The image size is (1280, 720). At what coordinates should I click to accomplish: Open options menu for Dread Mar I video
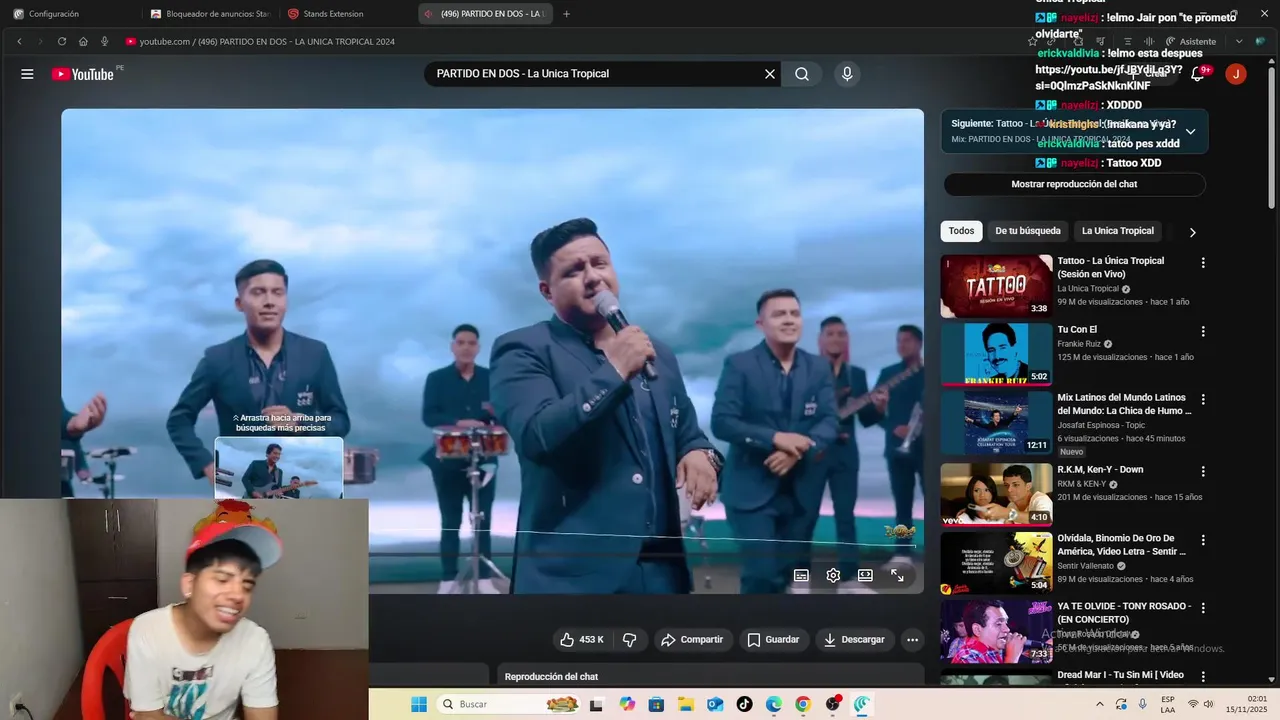coord(1203,676)
